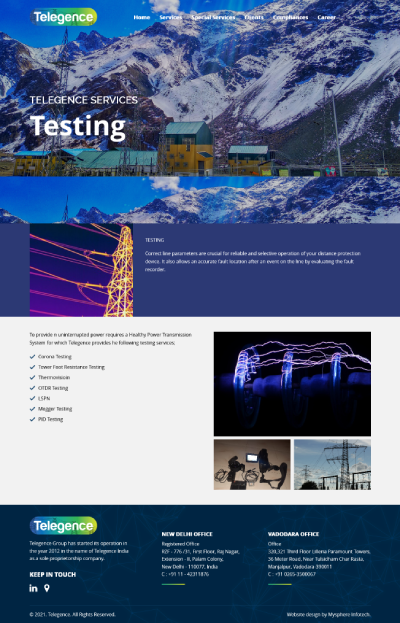
Task: Click the NEW DELHI OFFICE heading
Action: 187,534
